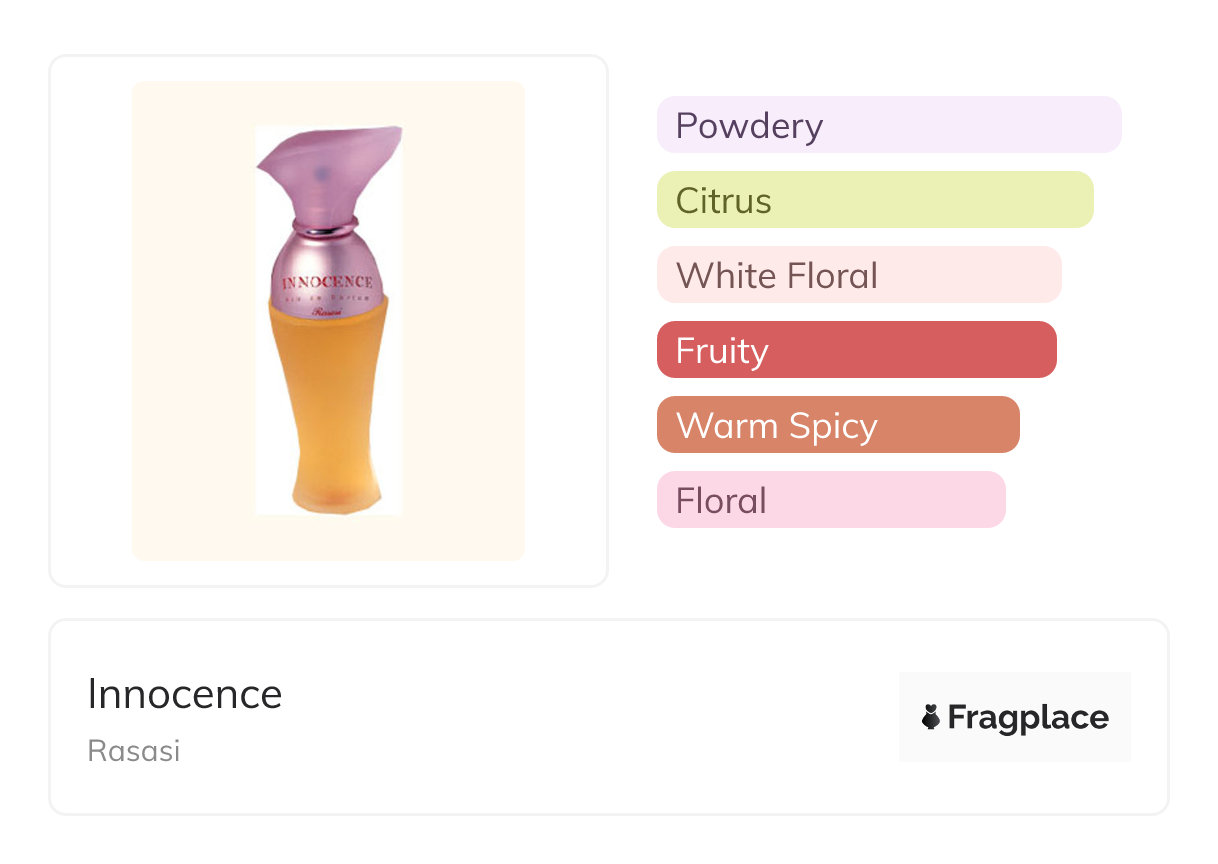Viewport: 1218px width, 864px height.
Task: Choose the Citrus accord bar
Action: 874,200
